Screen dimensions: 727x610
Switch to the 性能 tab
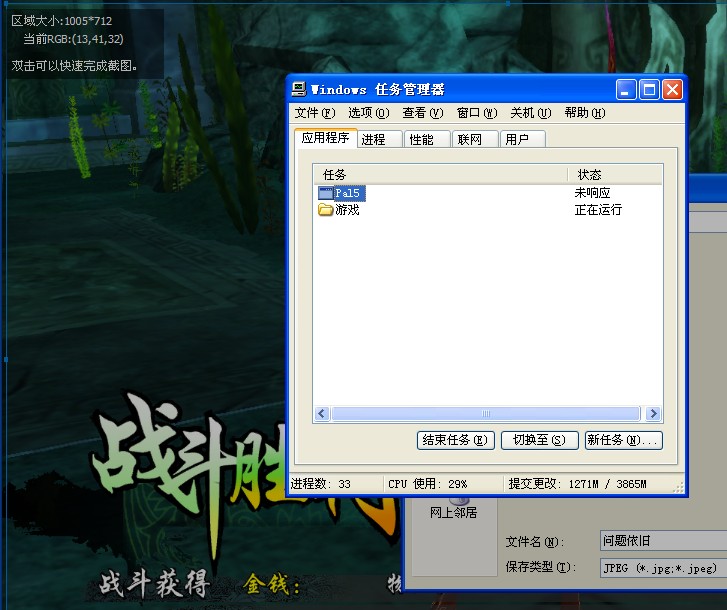(427, 139)
